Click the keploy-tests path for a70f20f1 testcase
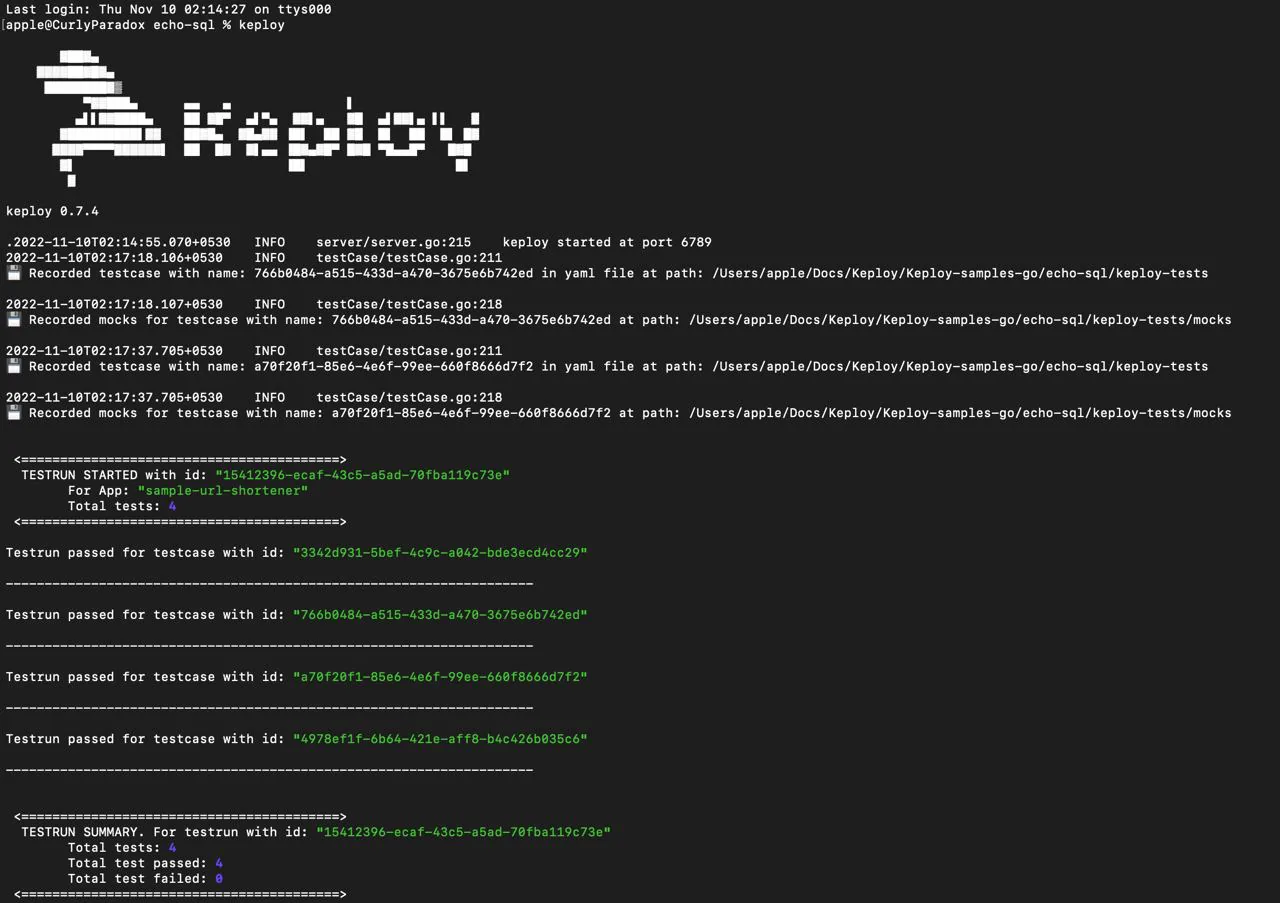 [x=960, y=366]
